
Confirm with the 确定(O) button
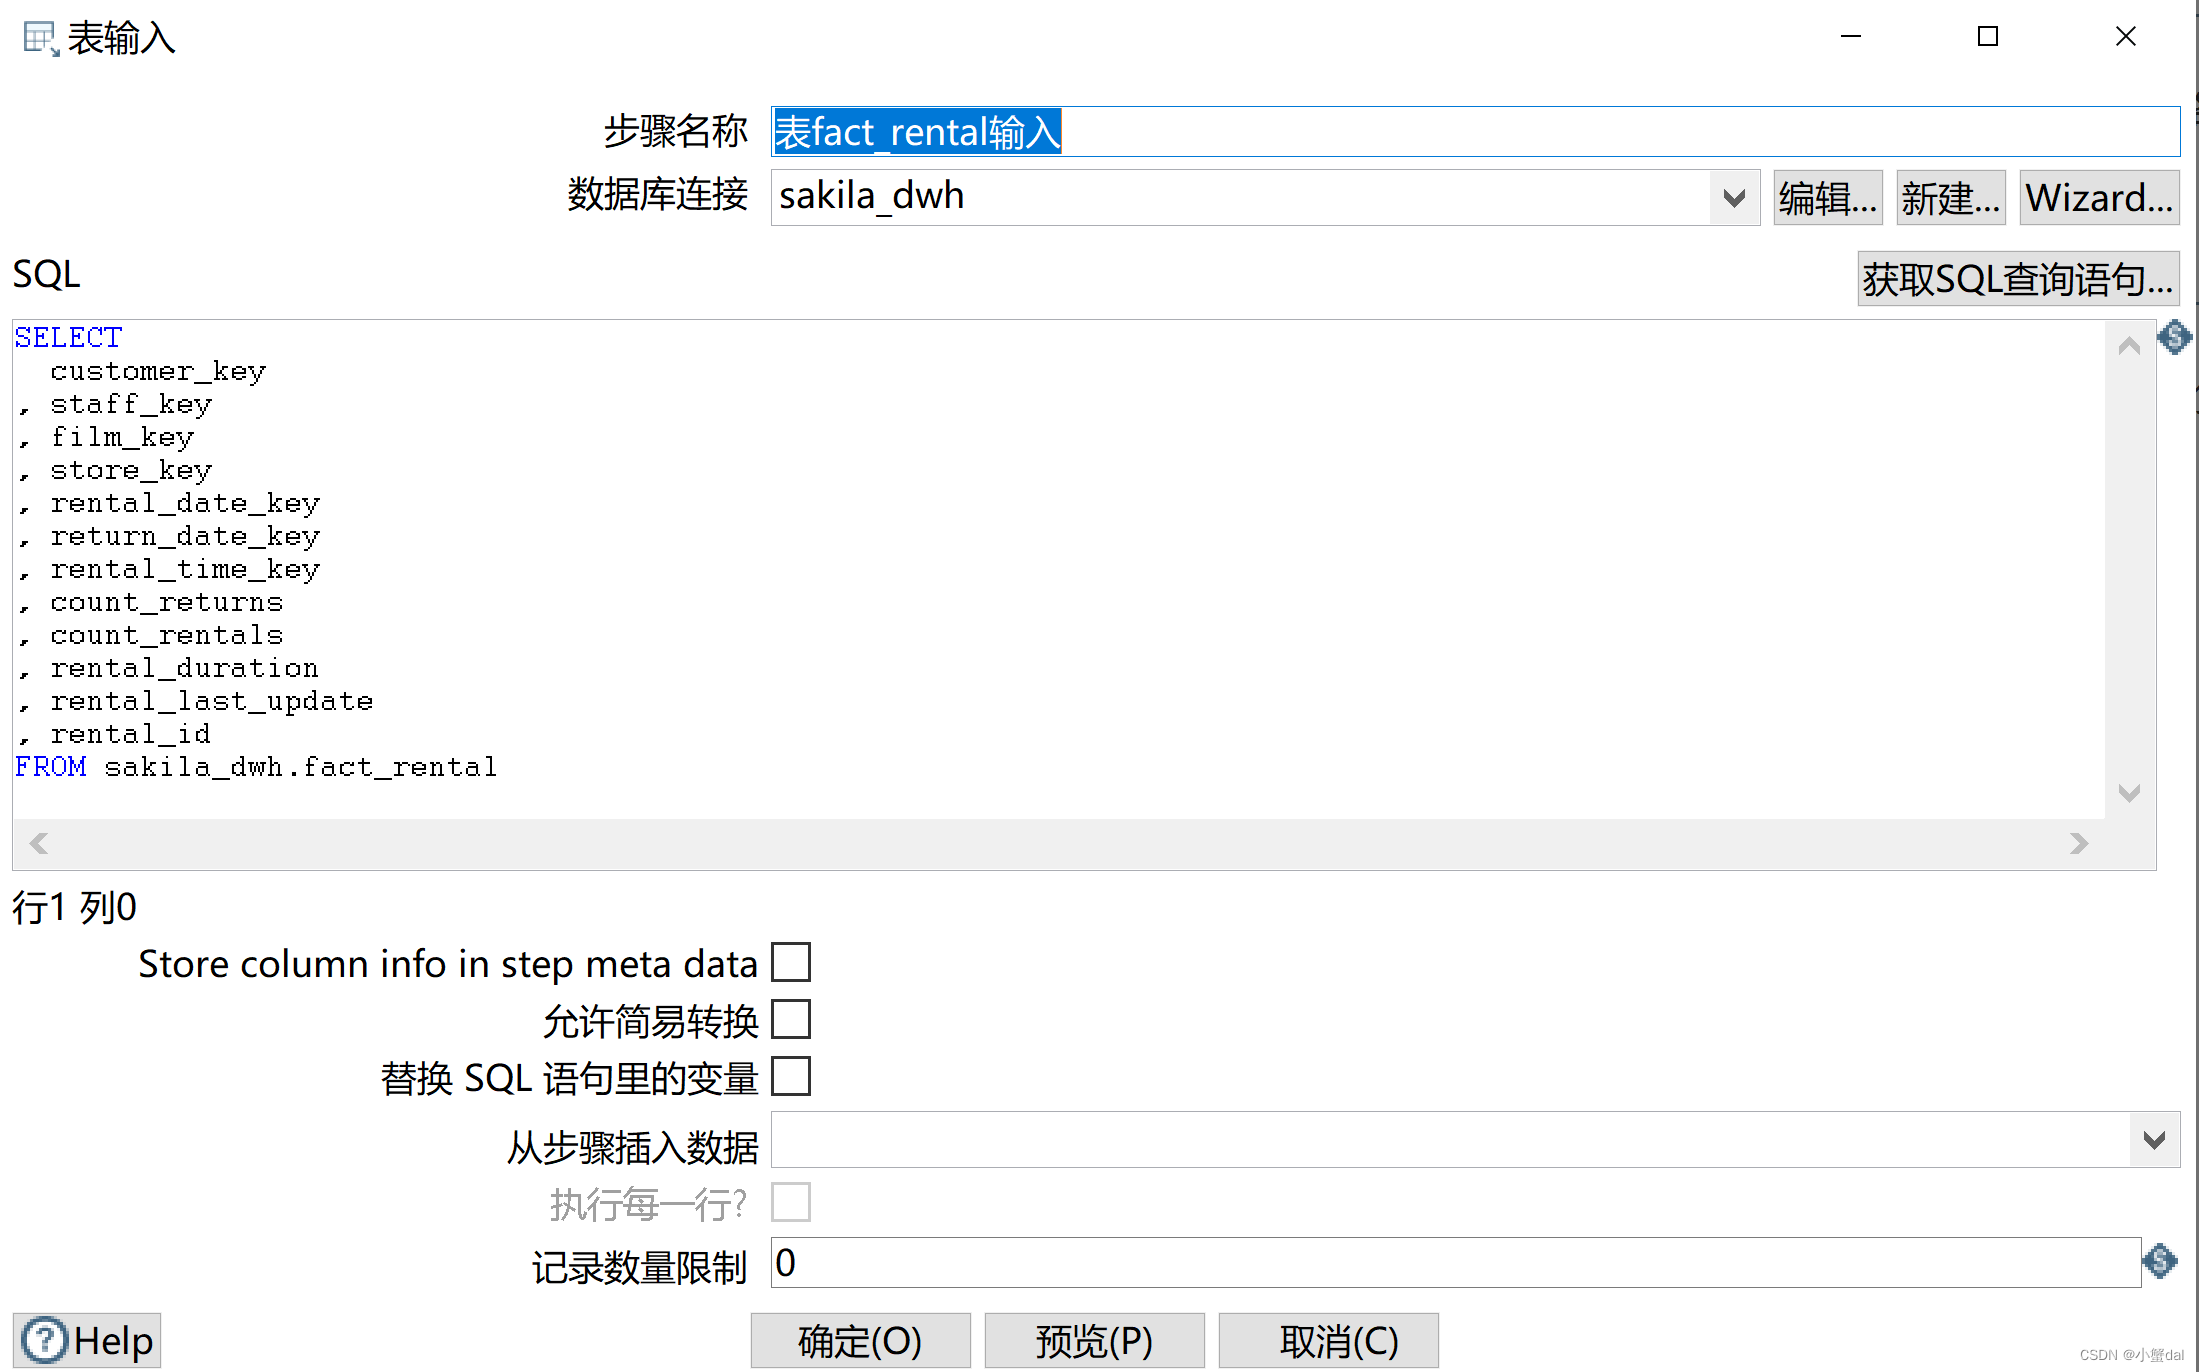point(860,1340)
